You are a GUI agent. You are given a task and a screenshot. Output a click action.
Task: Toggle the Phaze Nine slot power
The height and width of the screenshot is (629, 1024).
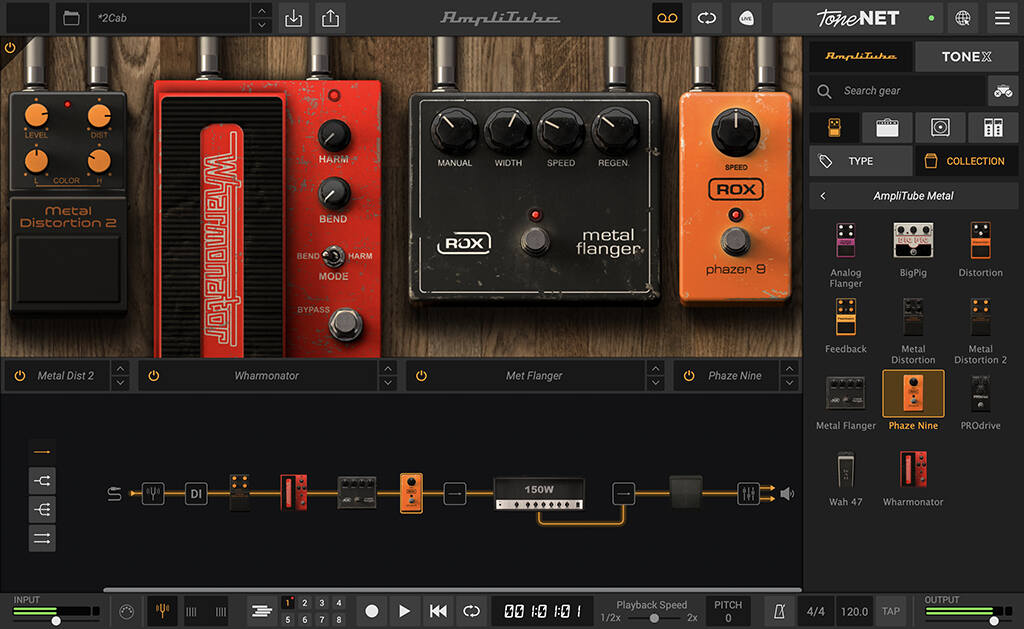[x=689, y=375]
